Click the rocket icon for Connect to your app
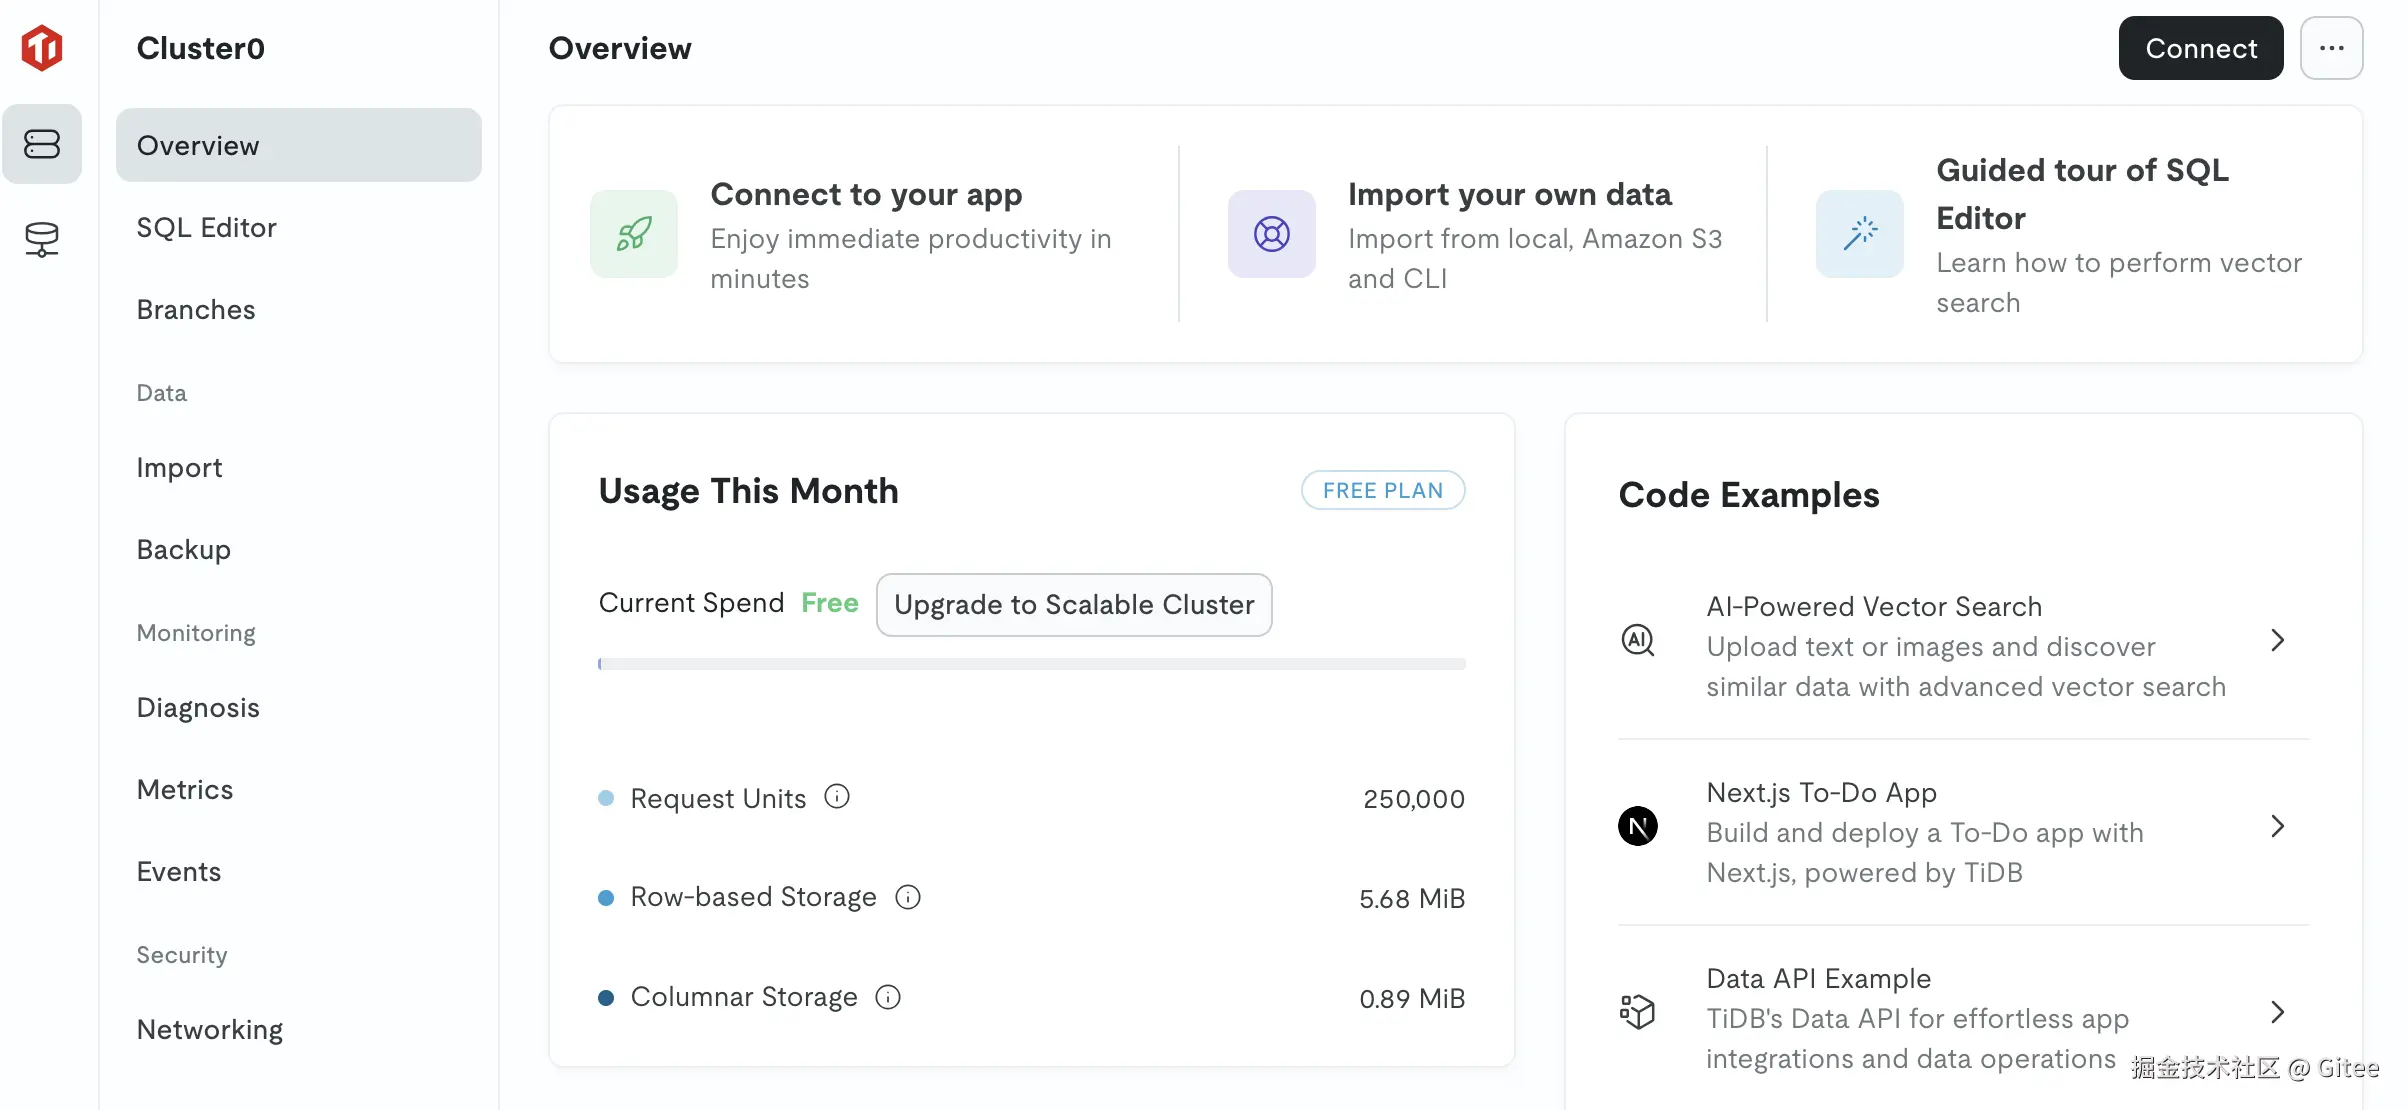This screenshot has width=2408, height=1110. tap(634, 234)
